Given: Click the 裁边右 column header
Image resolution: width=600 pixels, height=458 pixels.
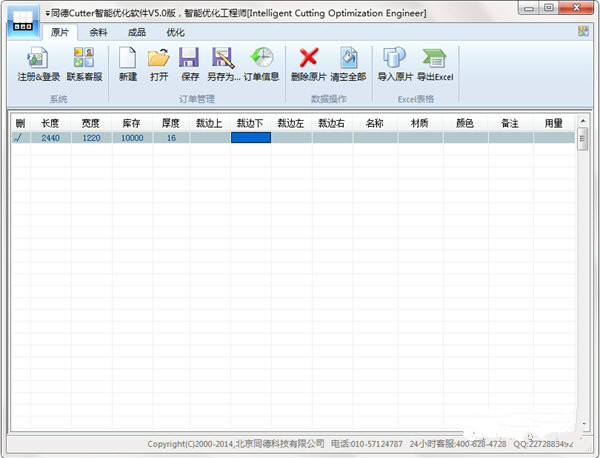Looking at the screenshot, I should [x=332, y=123].
